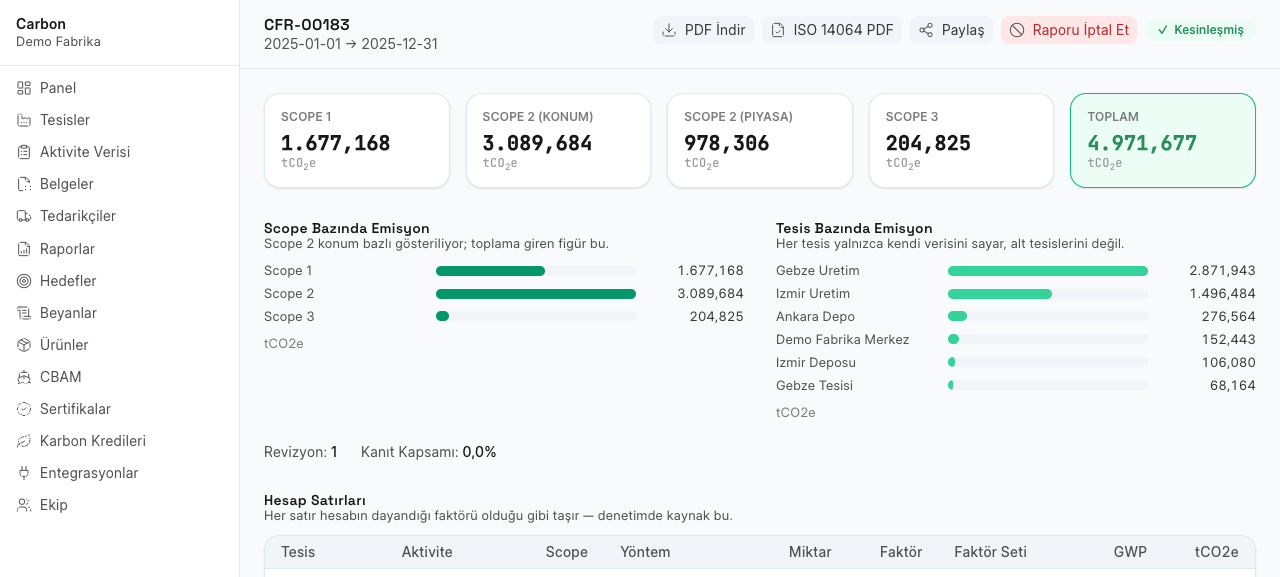The width and height of the screenshot is (1280, 577).
Task: Click the Gebze Tesisi value 68,164
Action: (x=1233, y=386)
